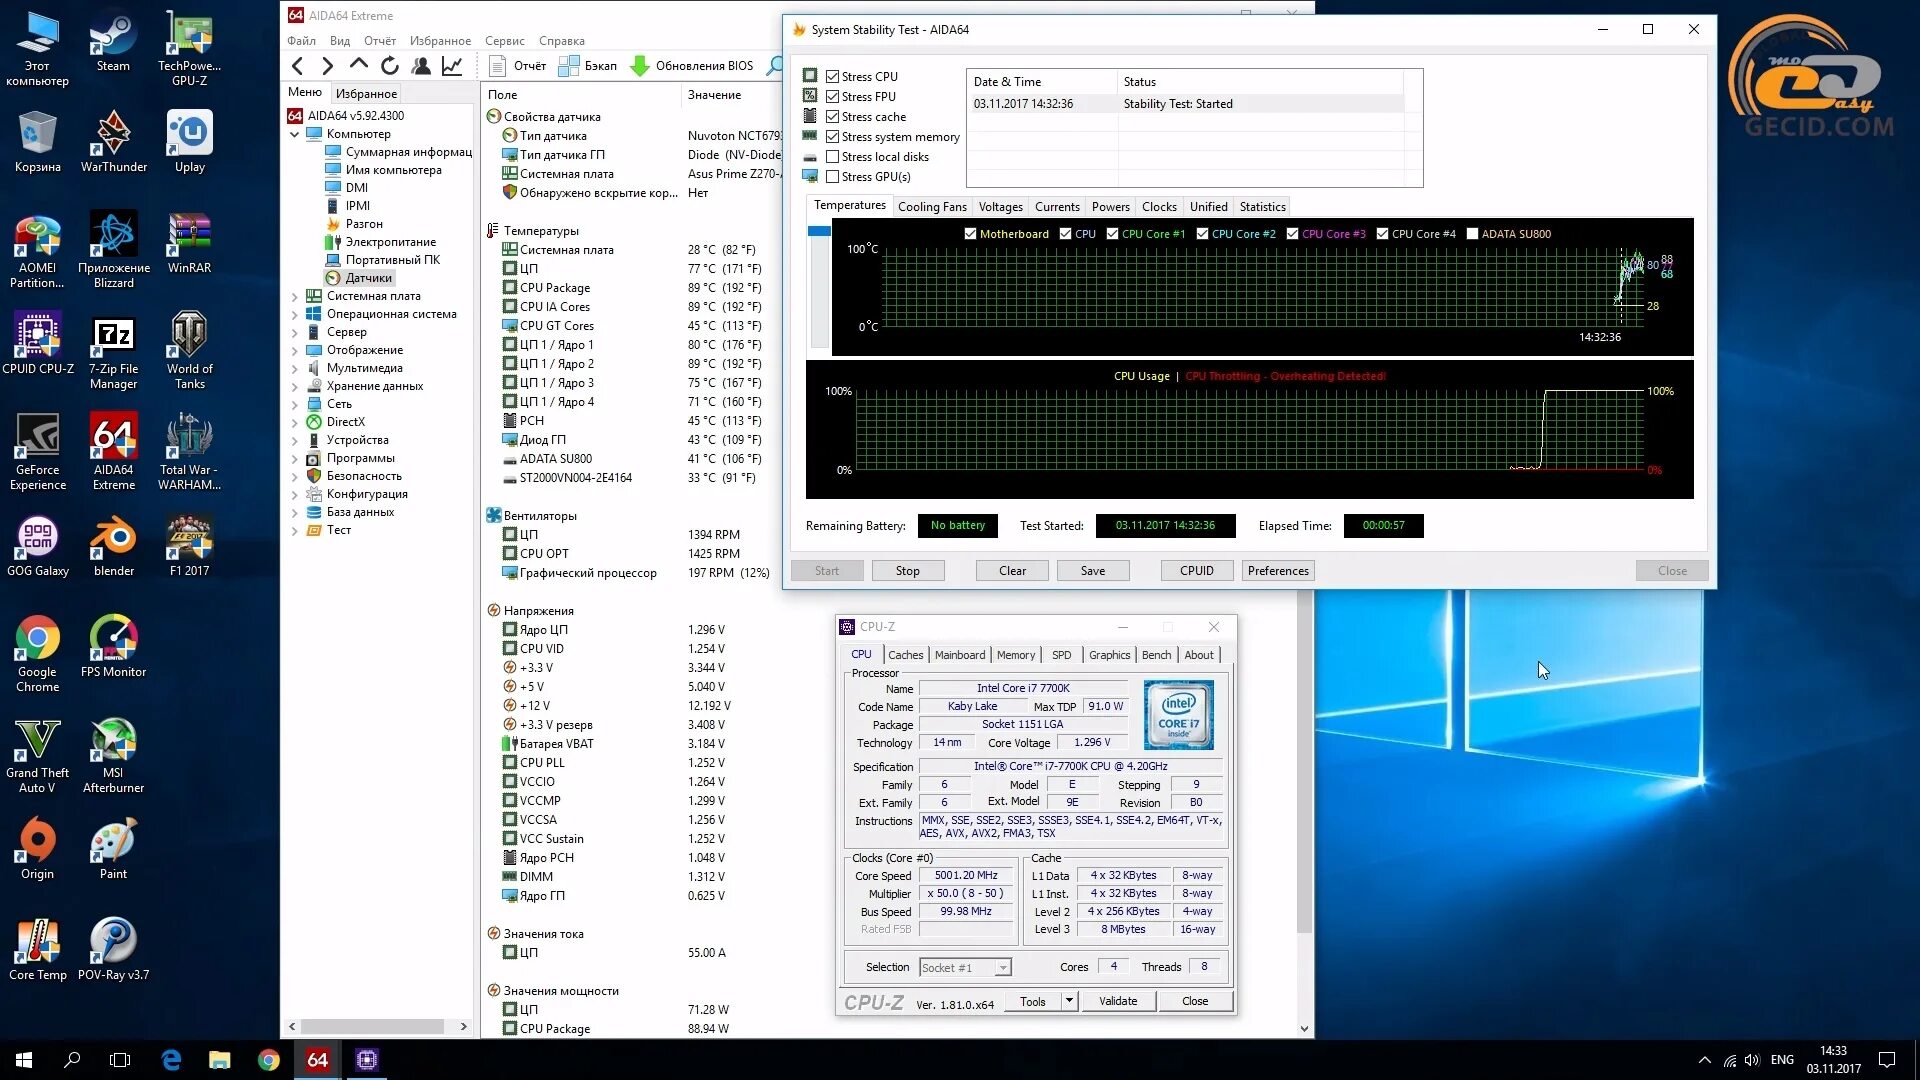The width and height of the screenshot is (1920, 1080).
Task: Click CPUID button in stability test
Action: 1197,571
